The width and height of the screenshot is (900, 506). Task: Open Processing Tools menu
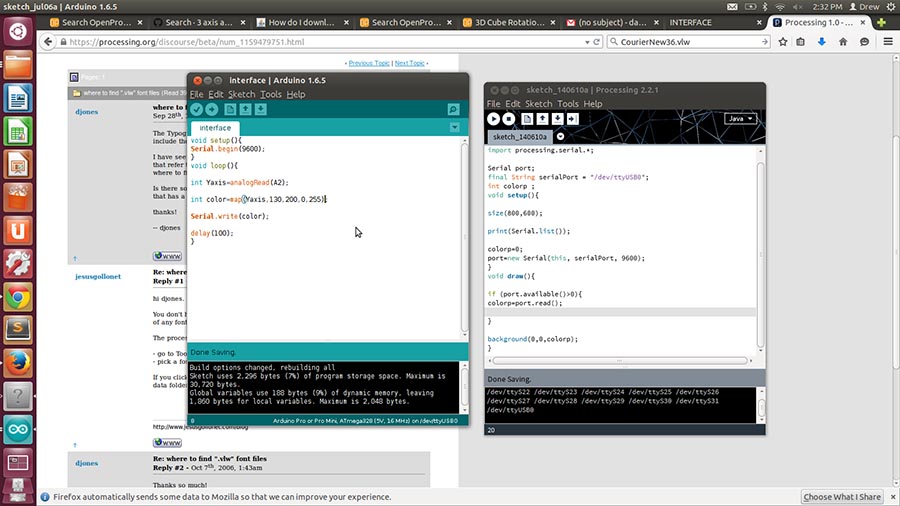[x=568, y=104]
